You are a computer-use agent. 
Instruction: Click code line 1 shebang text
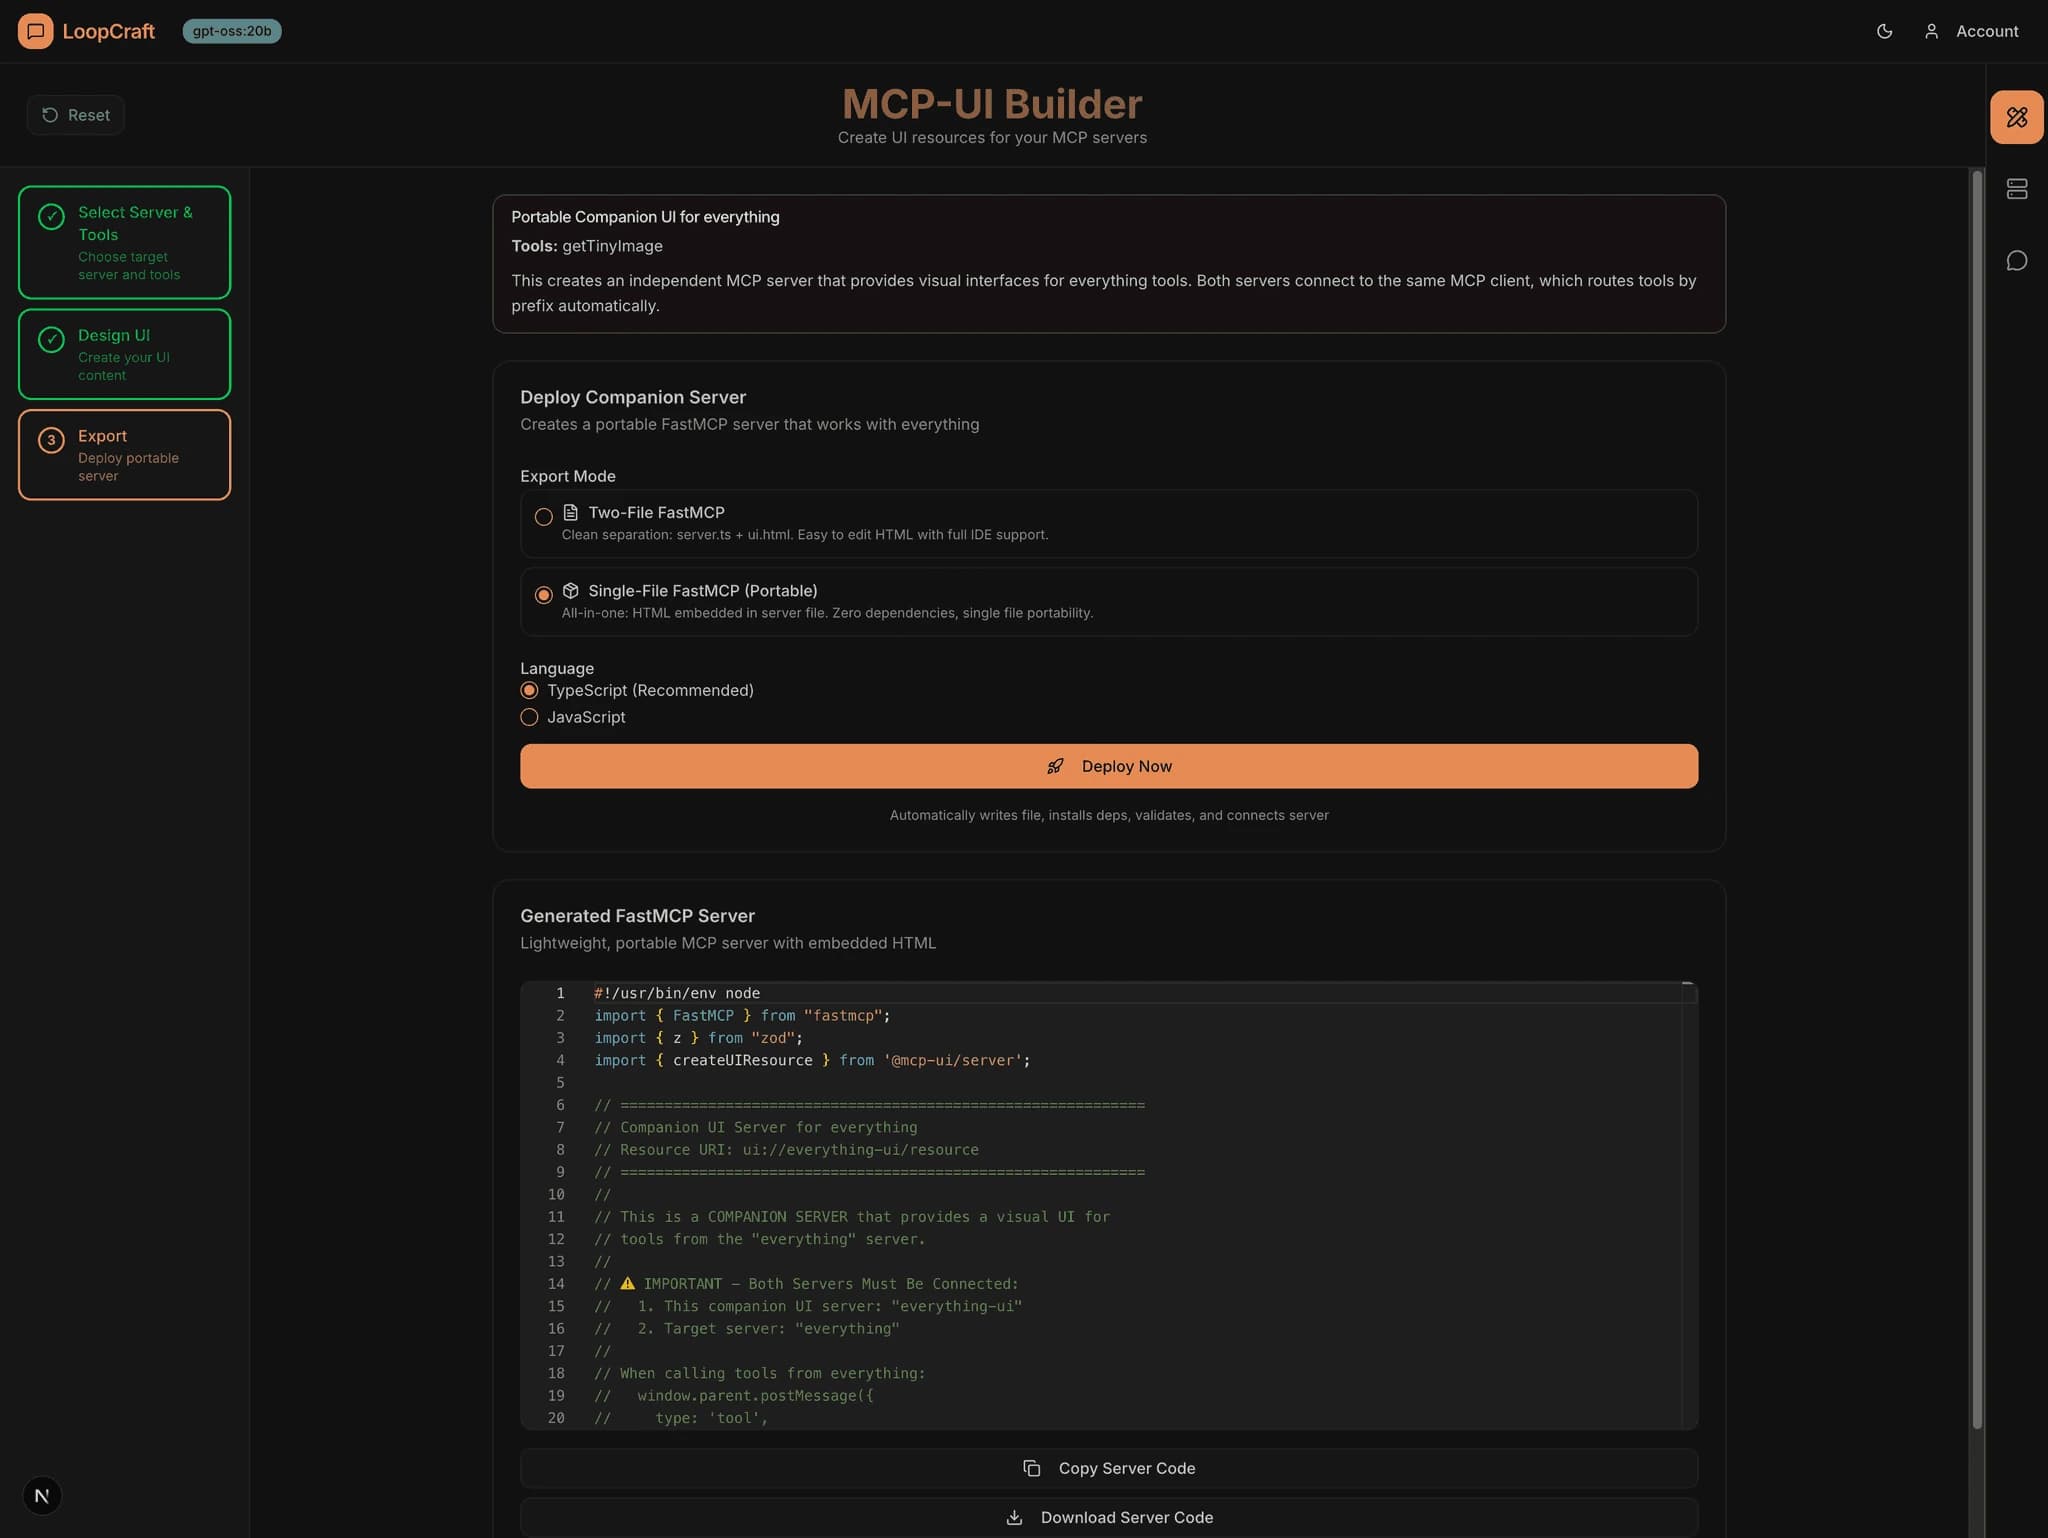677,993
